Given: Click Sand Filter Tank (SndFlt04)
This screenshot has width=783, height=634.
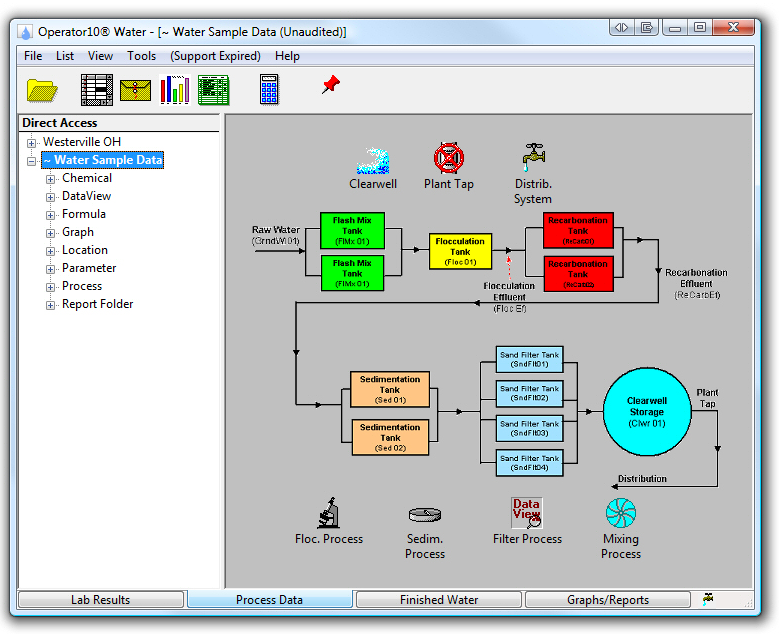Looking at the screenshot, I should [x=529, y=463].
